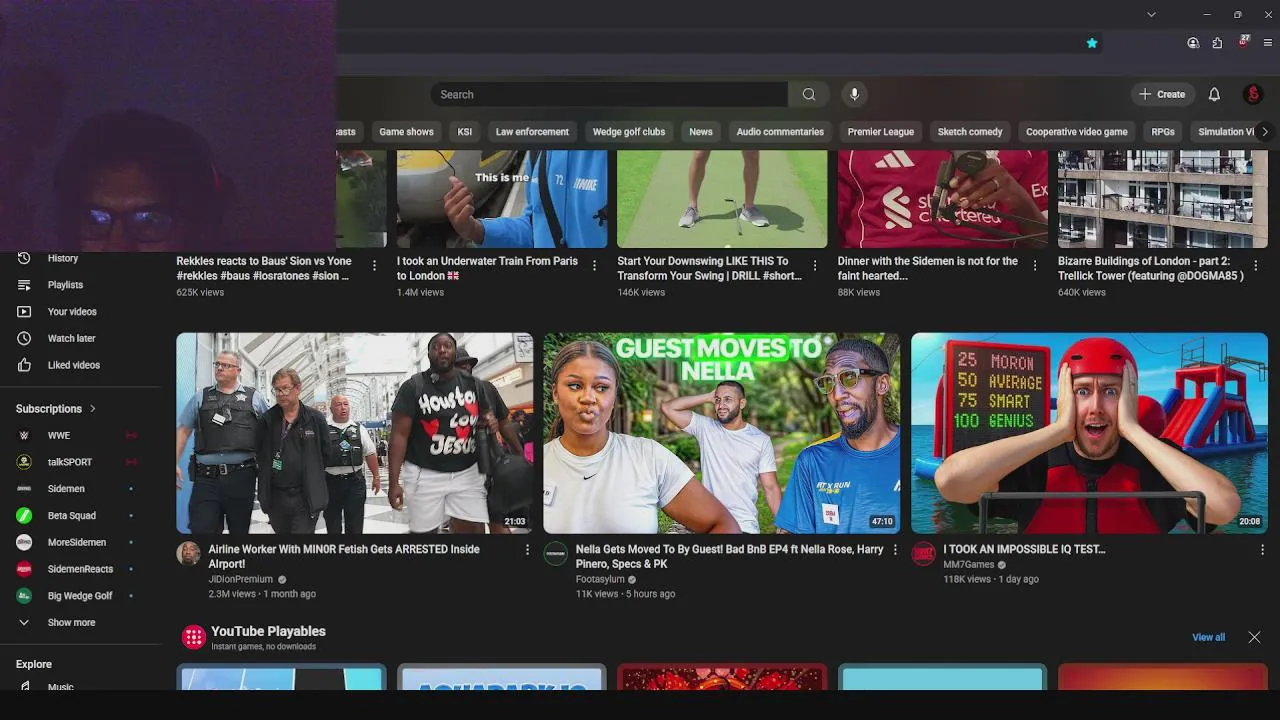The height and width of the screenshot is (720, 1280).
Task: Open options for Nella Gets Moved video
Action: [895, 550]
